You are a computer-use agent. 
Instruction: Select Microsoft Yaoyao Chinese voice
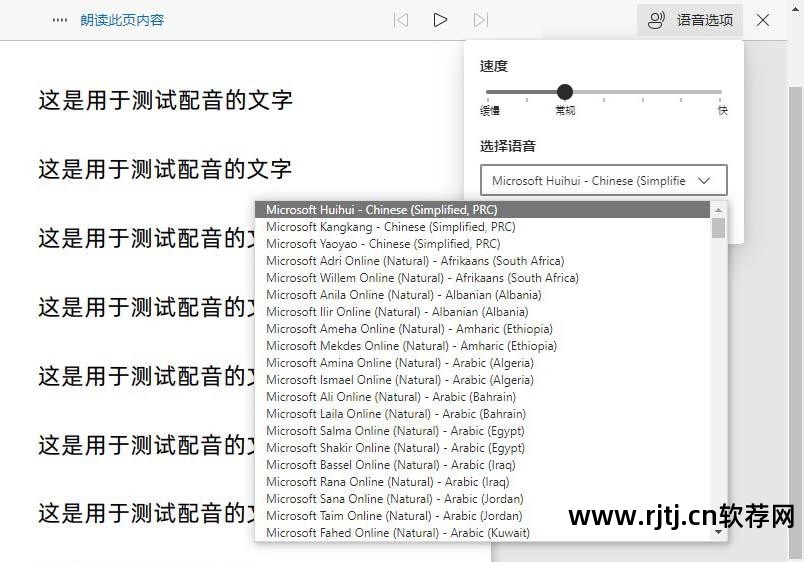click(482, 244)
